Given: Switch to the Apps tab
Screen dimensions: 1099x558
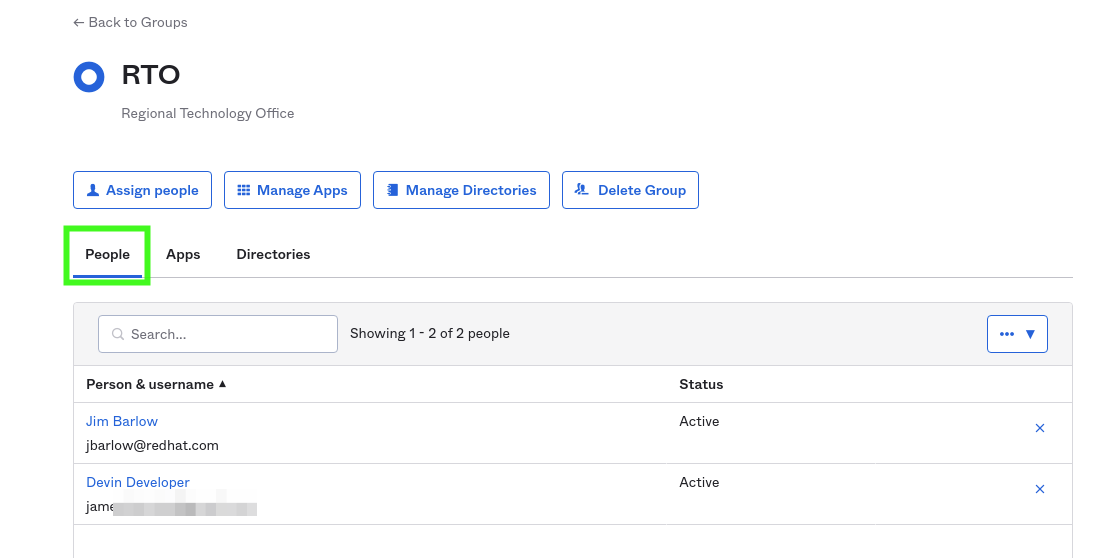Looking at the screenshot, I should point(183,254).
